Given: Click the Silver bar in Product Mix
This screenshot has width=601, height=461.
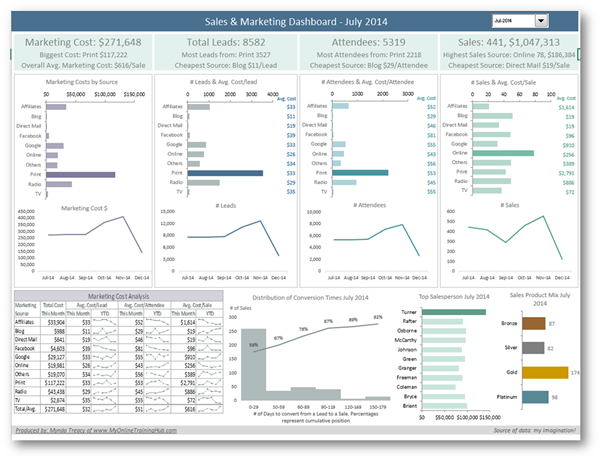Looking at the screenshot, I should pos(533,348).
